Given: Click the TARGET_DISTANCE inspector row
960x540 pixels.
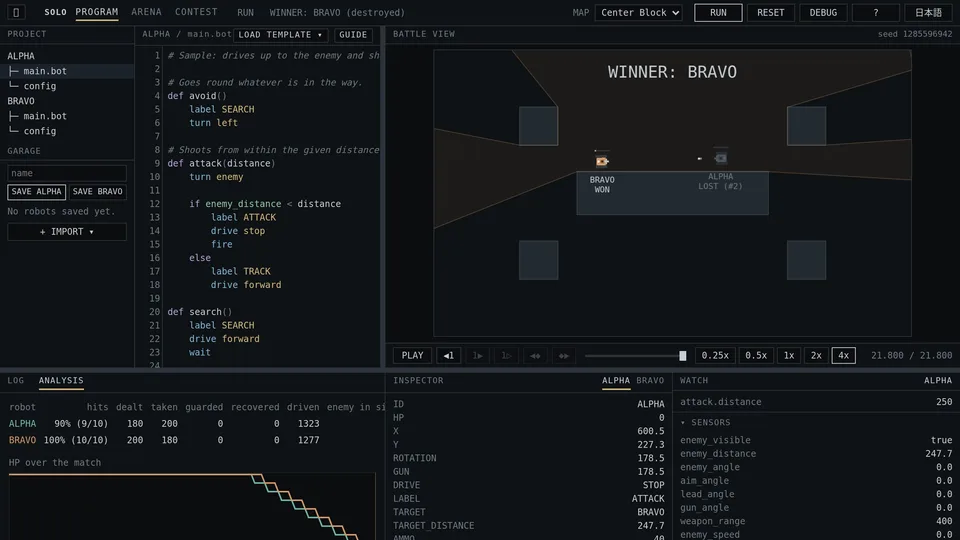Looking at the screenshot, I should click(x=528, y=525).
